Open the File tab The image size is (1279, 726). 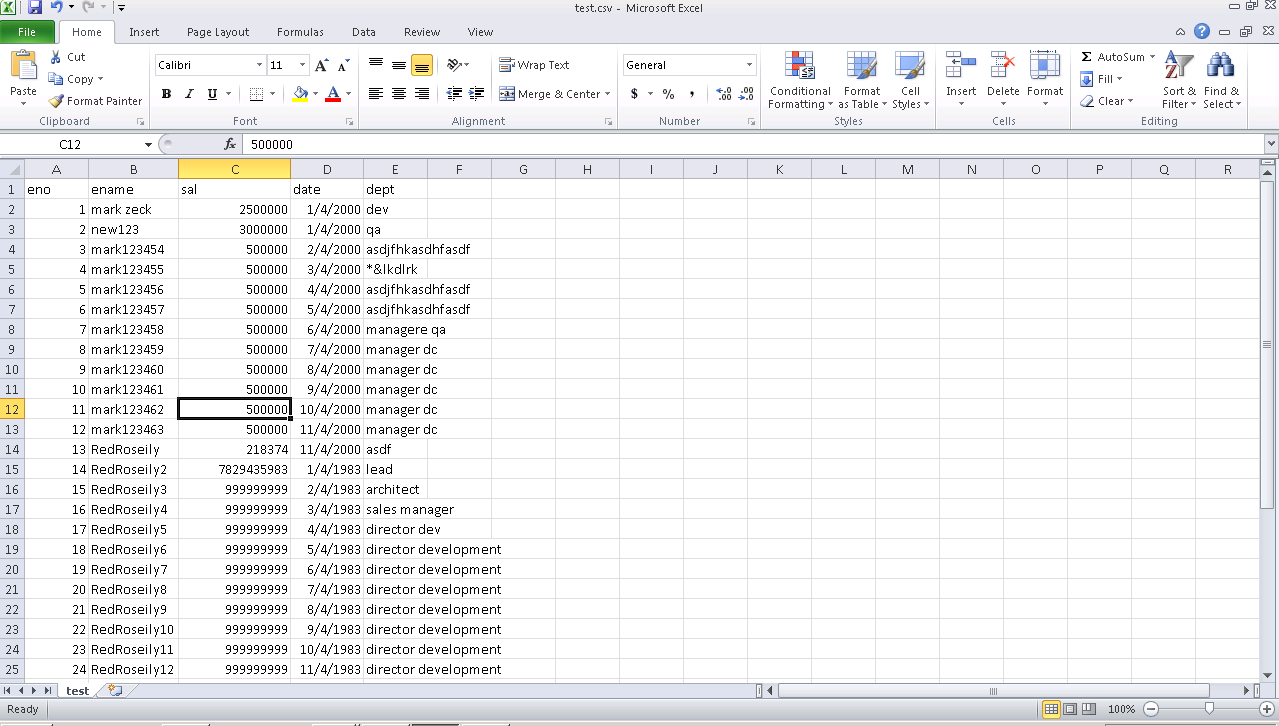click(27, 32)
